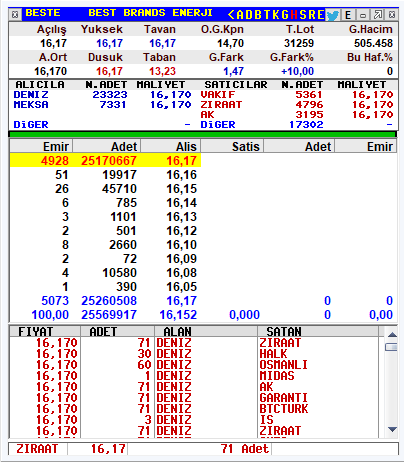The height and width of the screenshot is (462, 404).
Task: Select the yellow letter B in title bar
Action: [258, 15]
